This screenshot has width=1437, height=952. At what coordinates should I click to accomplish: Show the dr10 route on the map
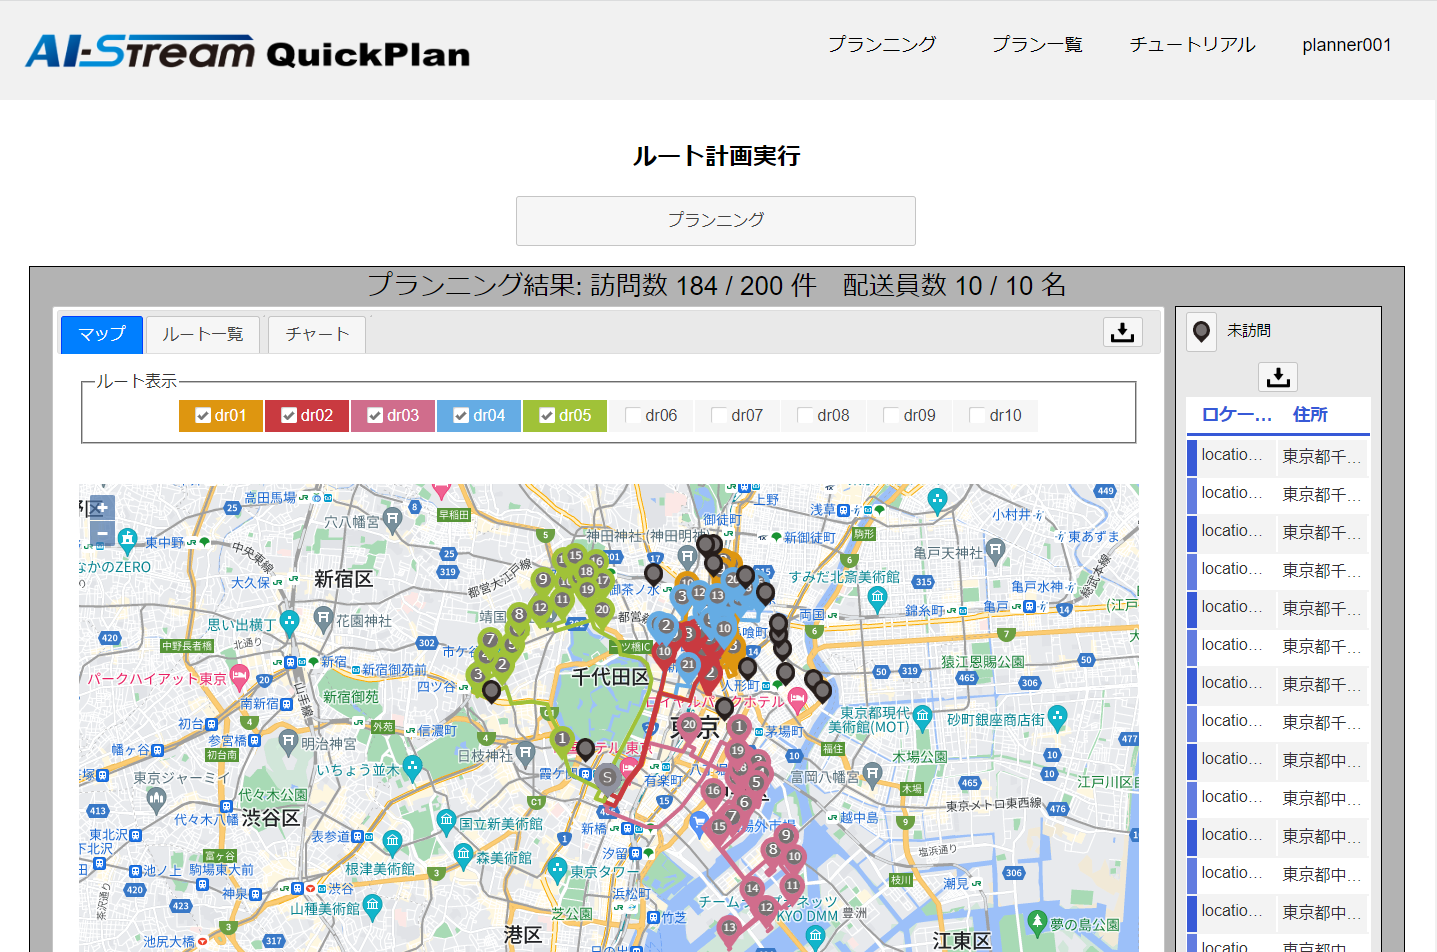coord(977,416)
